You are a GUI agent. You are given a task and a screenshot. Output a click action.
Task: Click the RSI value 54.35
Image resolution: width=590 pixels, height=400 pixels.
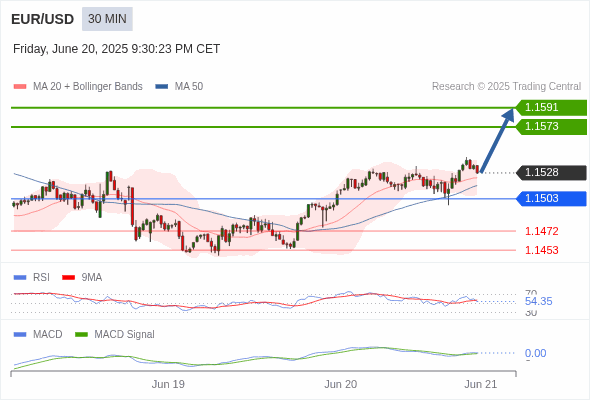pyautogui.click(x=538, y=301)
